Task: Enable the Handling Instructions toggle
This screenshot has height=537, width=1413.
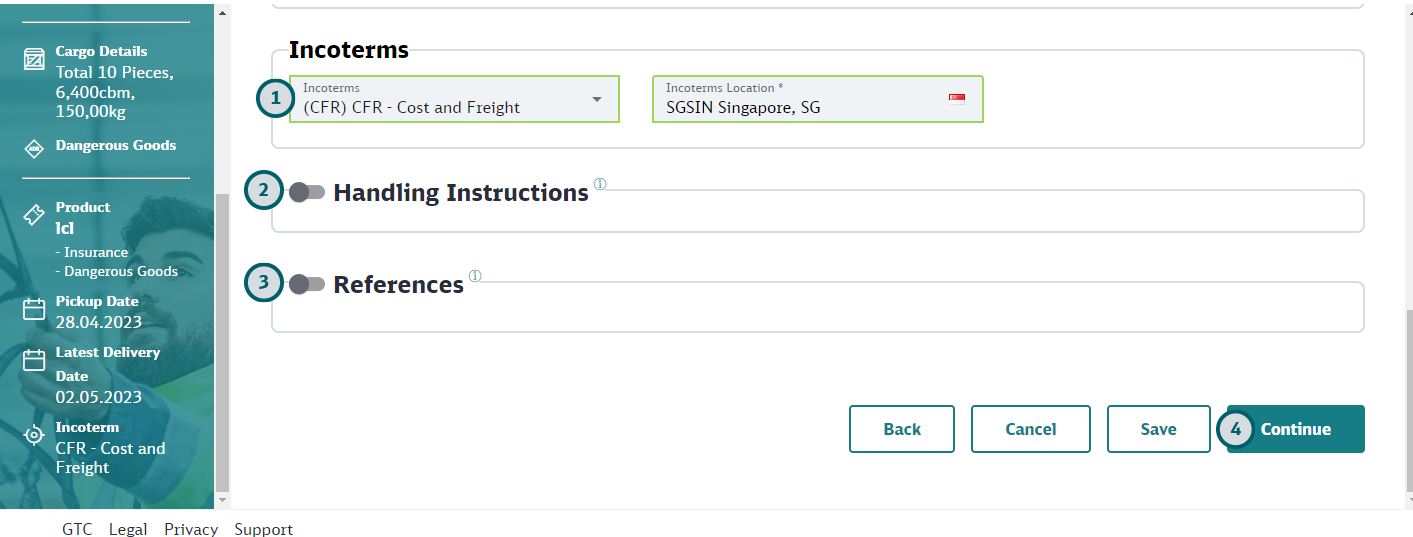Action: (307, 193)
